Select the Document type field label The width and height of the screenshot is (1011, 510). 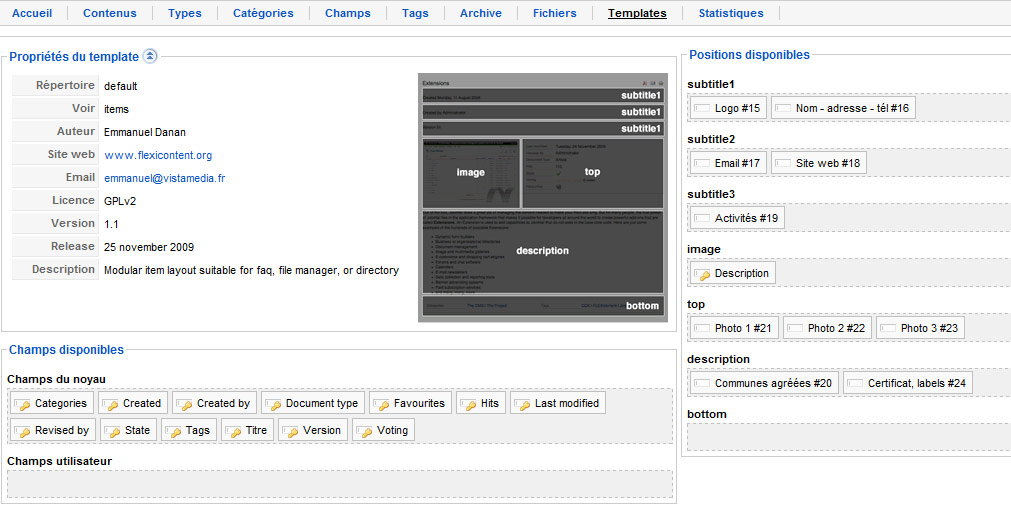[322, 403]
